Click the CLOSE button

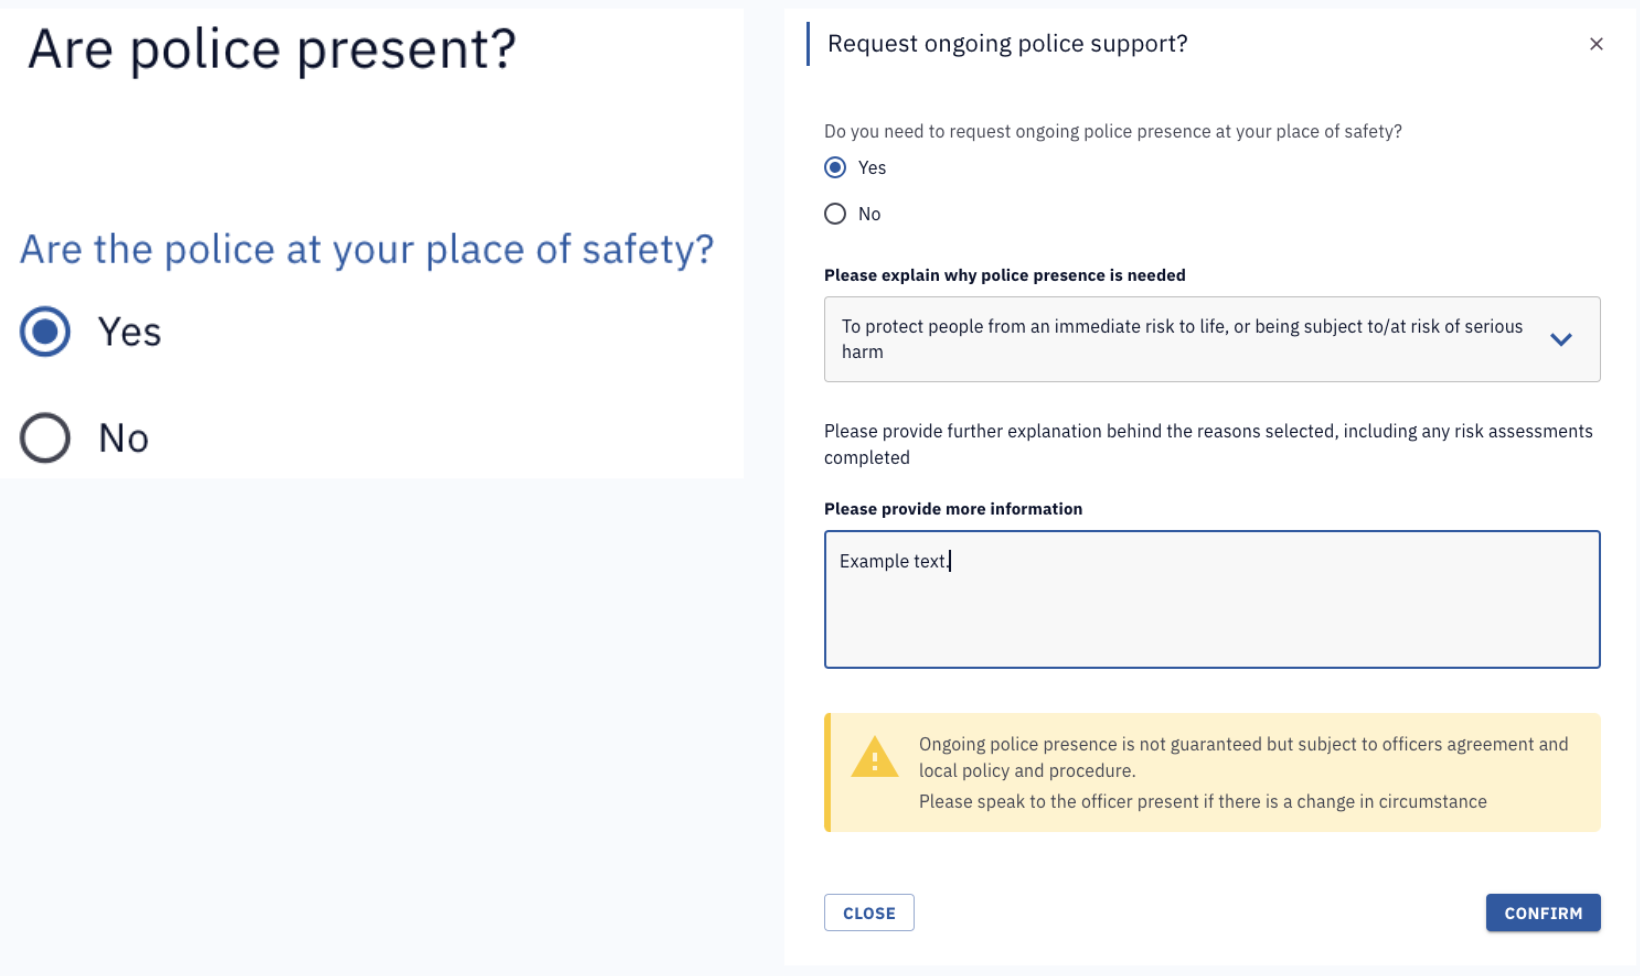pyautogui.click(x=869, y=913)
